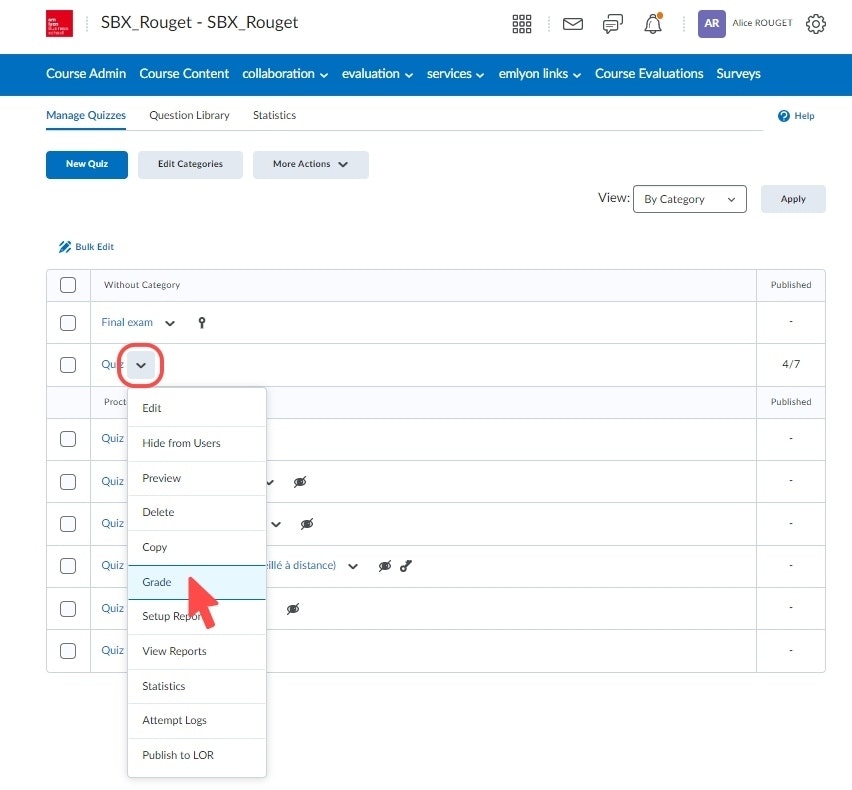Image resolution: width=852 pixels, height=790 pixels.
Task: Open the admin tools gear icon
Action: (816, 24)
